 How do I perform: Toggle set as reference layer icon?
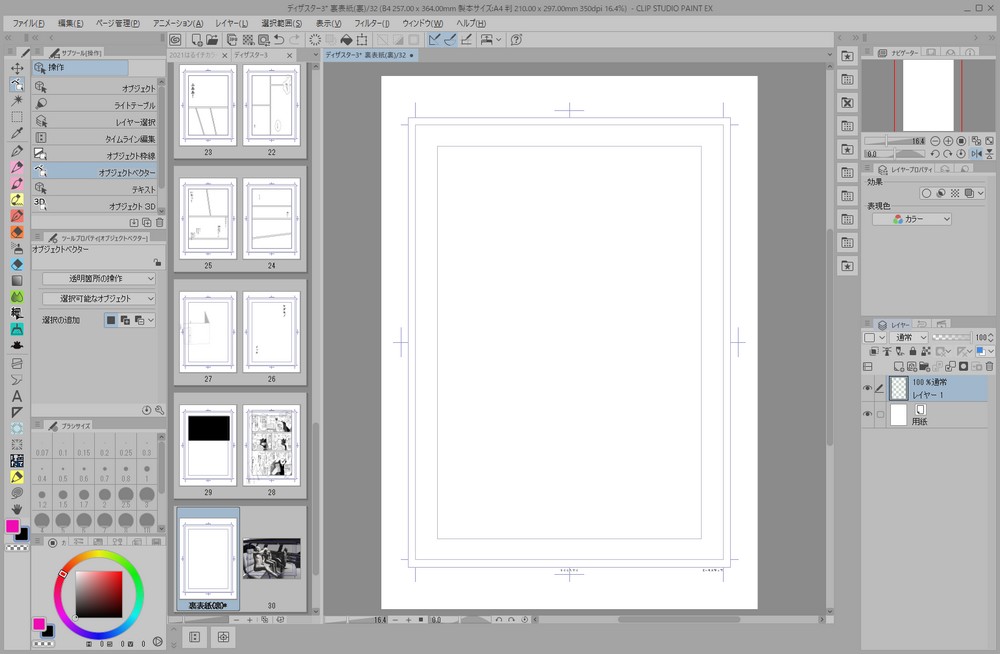pyautogui.click(x=886, y=351)
